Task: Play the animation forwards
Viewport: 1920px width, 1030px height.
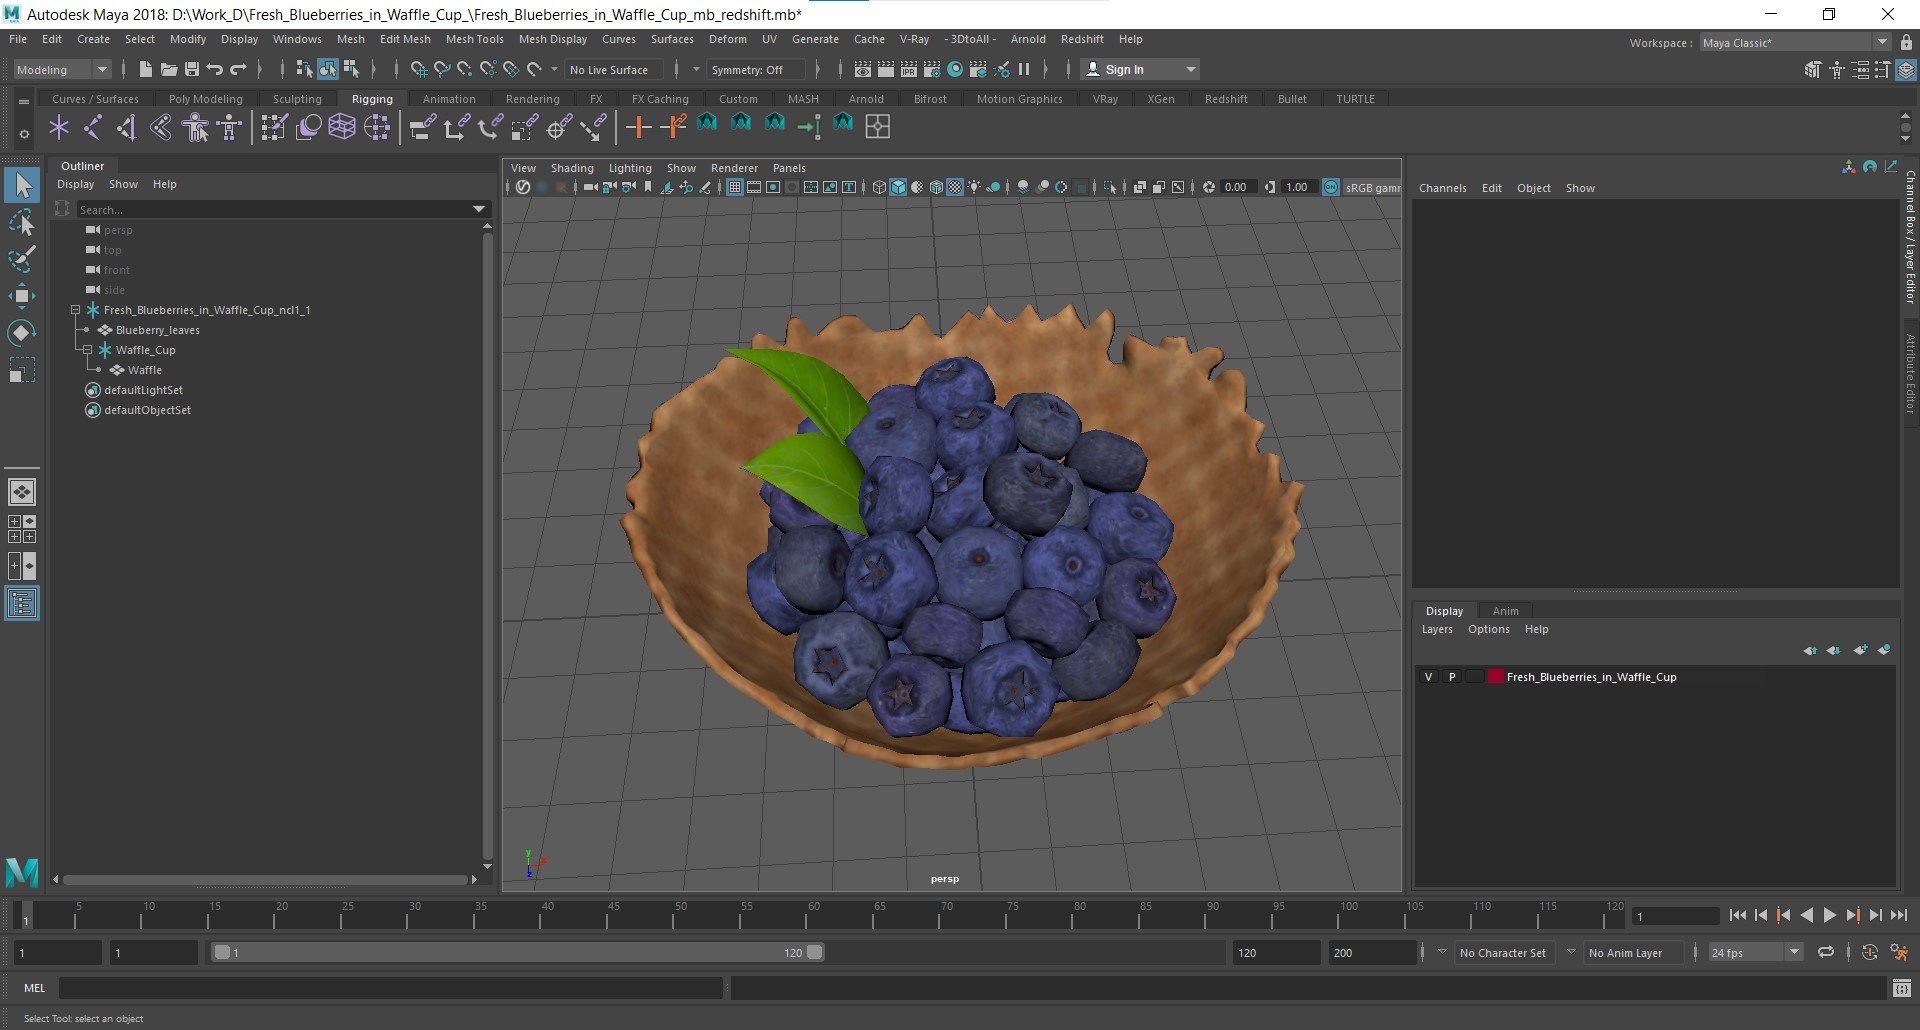Action: [x=1829, y=915]
